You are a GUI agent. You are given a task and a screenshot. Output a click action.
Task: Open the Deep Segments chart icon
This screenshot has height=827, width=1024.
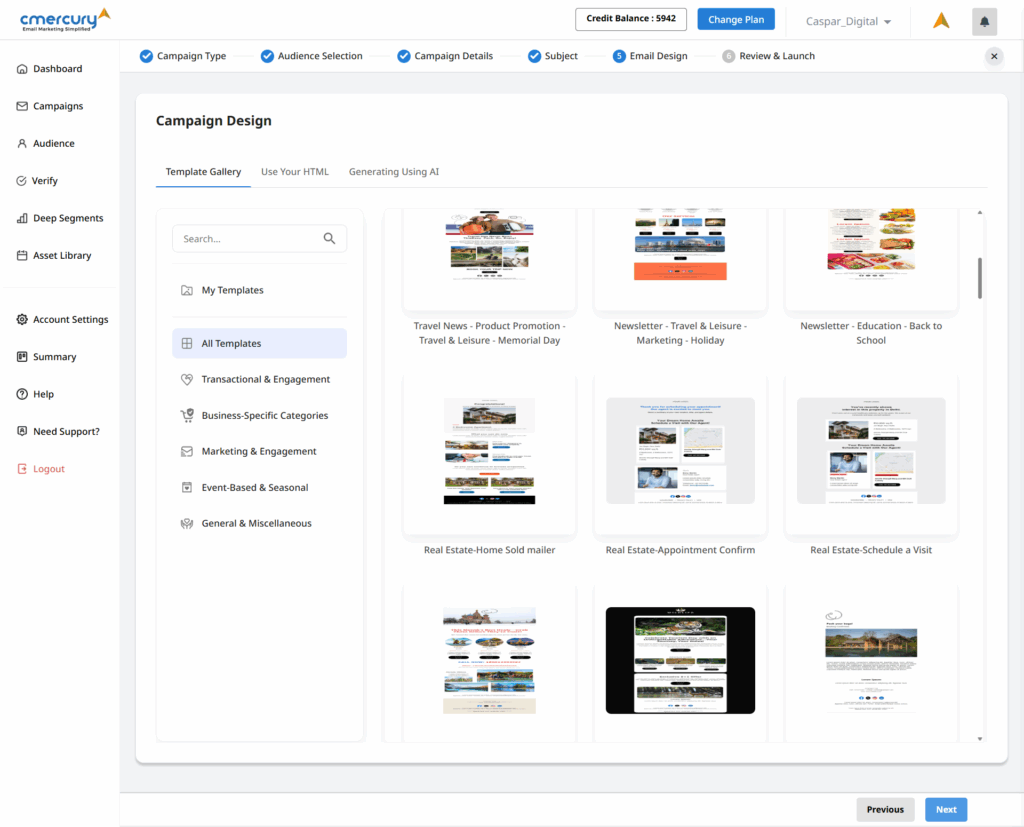pos(22,218)
